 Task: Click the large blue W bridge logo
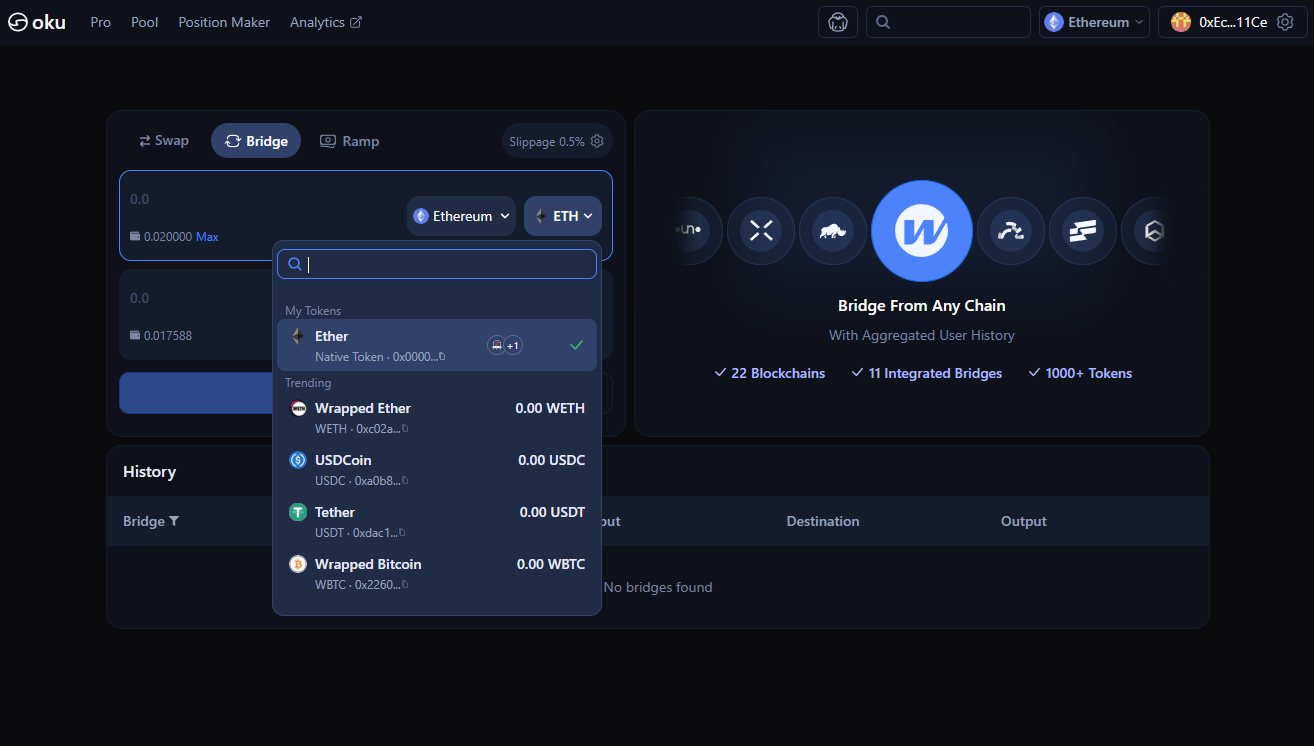pyautogui.click(x=922, y=231)
